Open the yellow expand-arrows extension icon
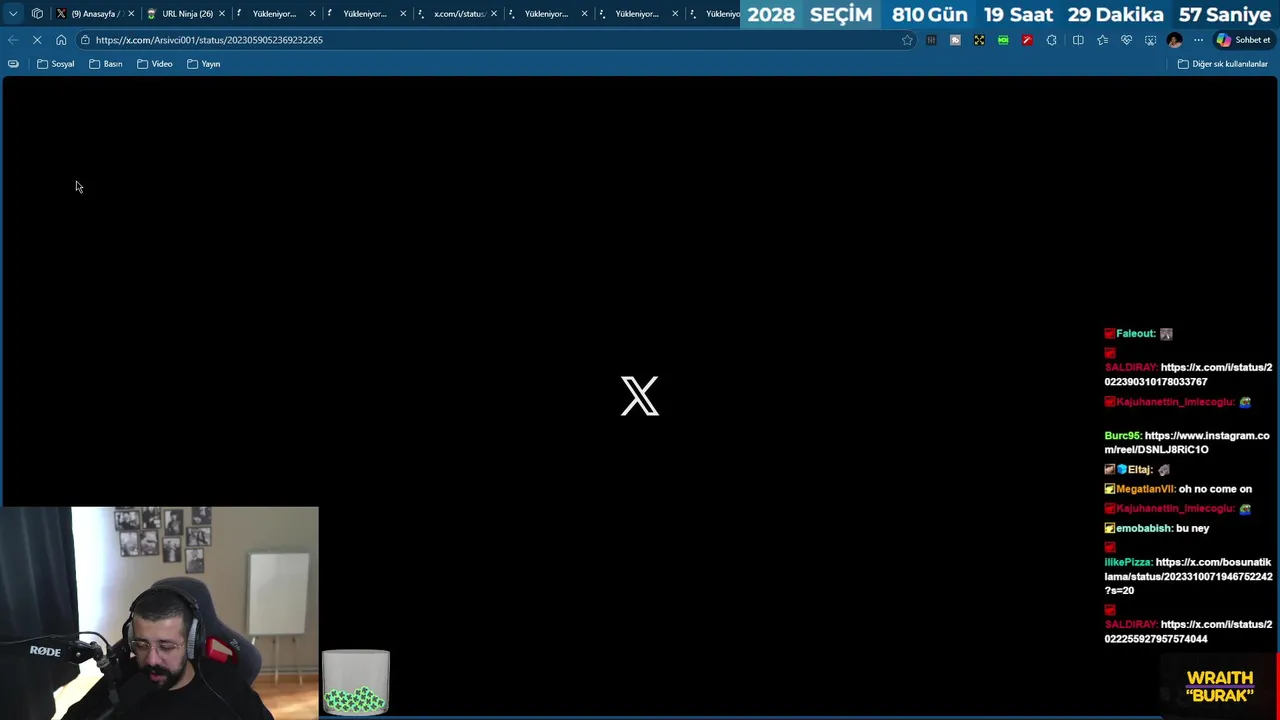 [979, 40]
